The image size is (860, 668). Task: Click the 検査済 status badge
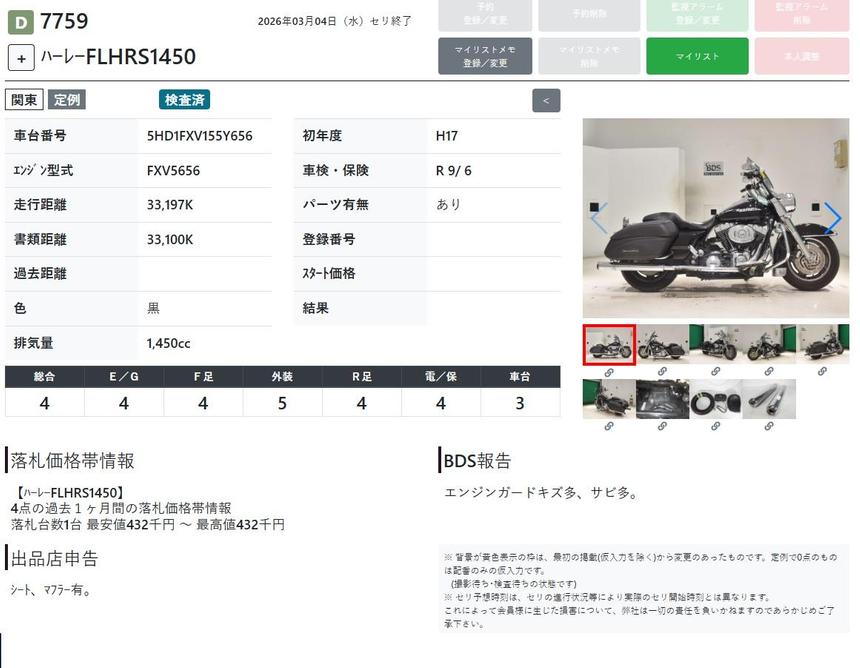point(184,100)
